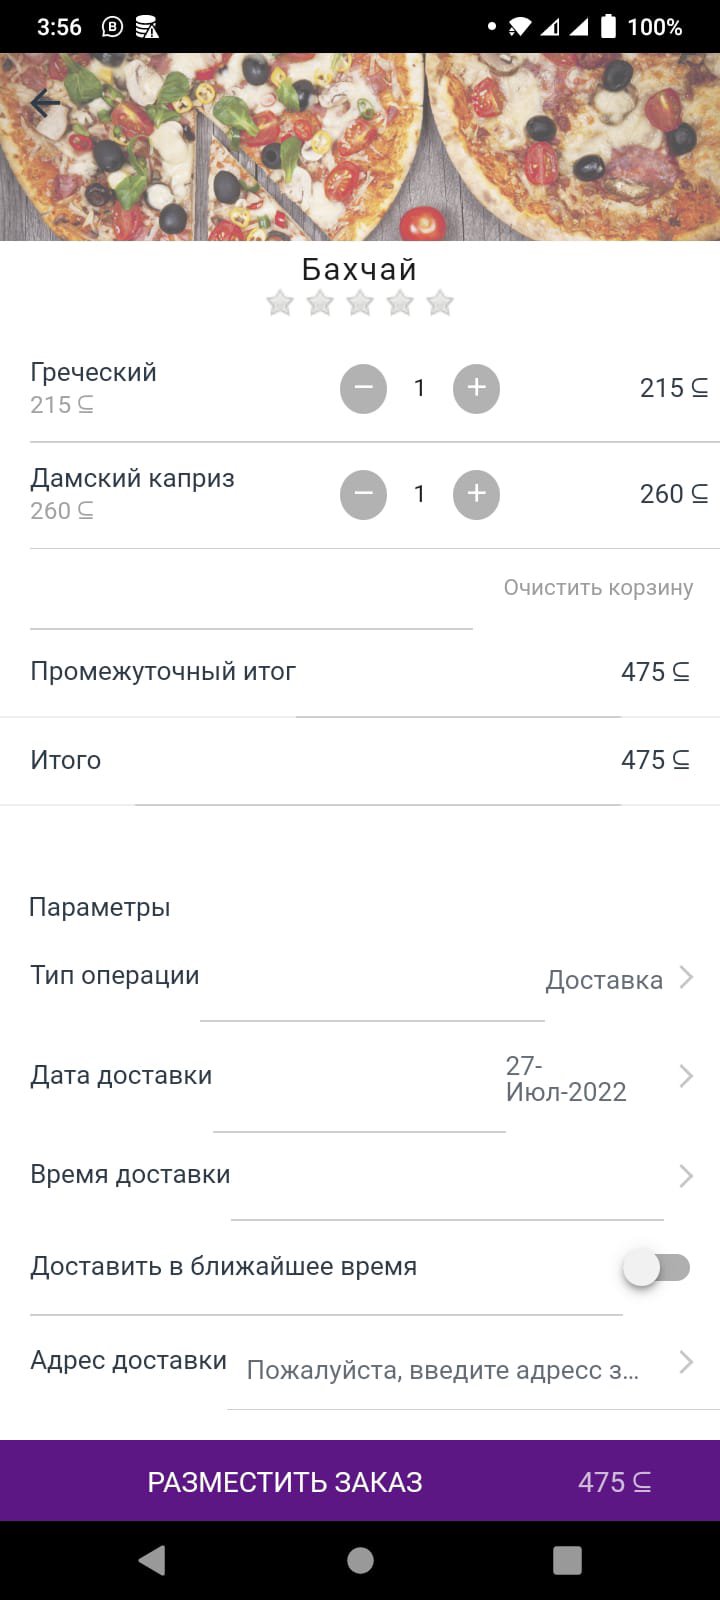The width and height of the screenshot is (720, 1600).
Task: Tap the address field placeholder text
Action: point(442,1370)
